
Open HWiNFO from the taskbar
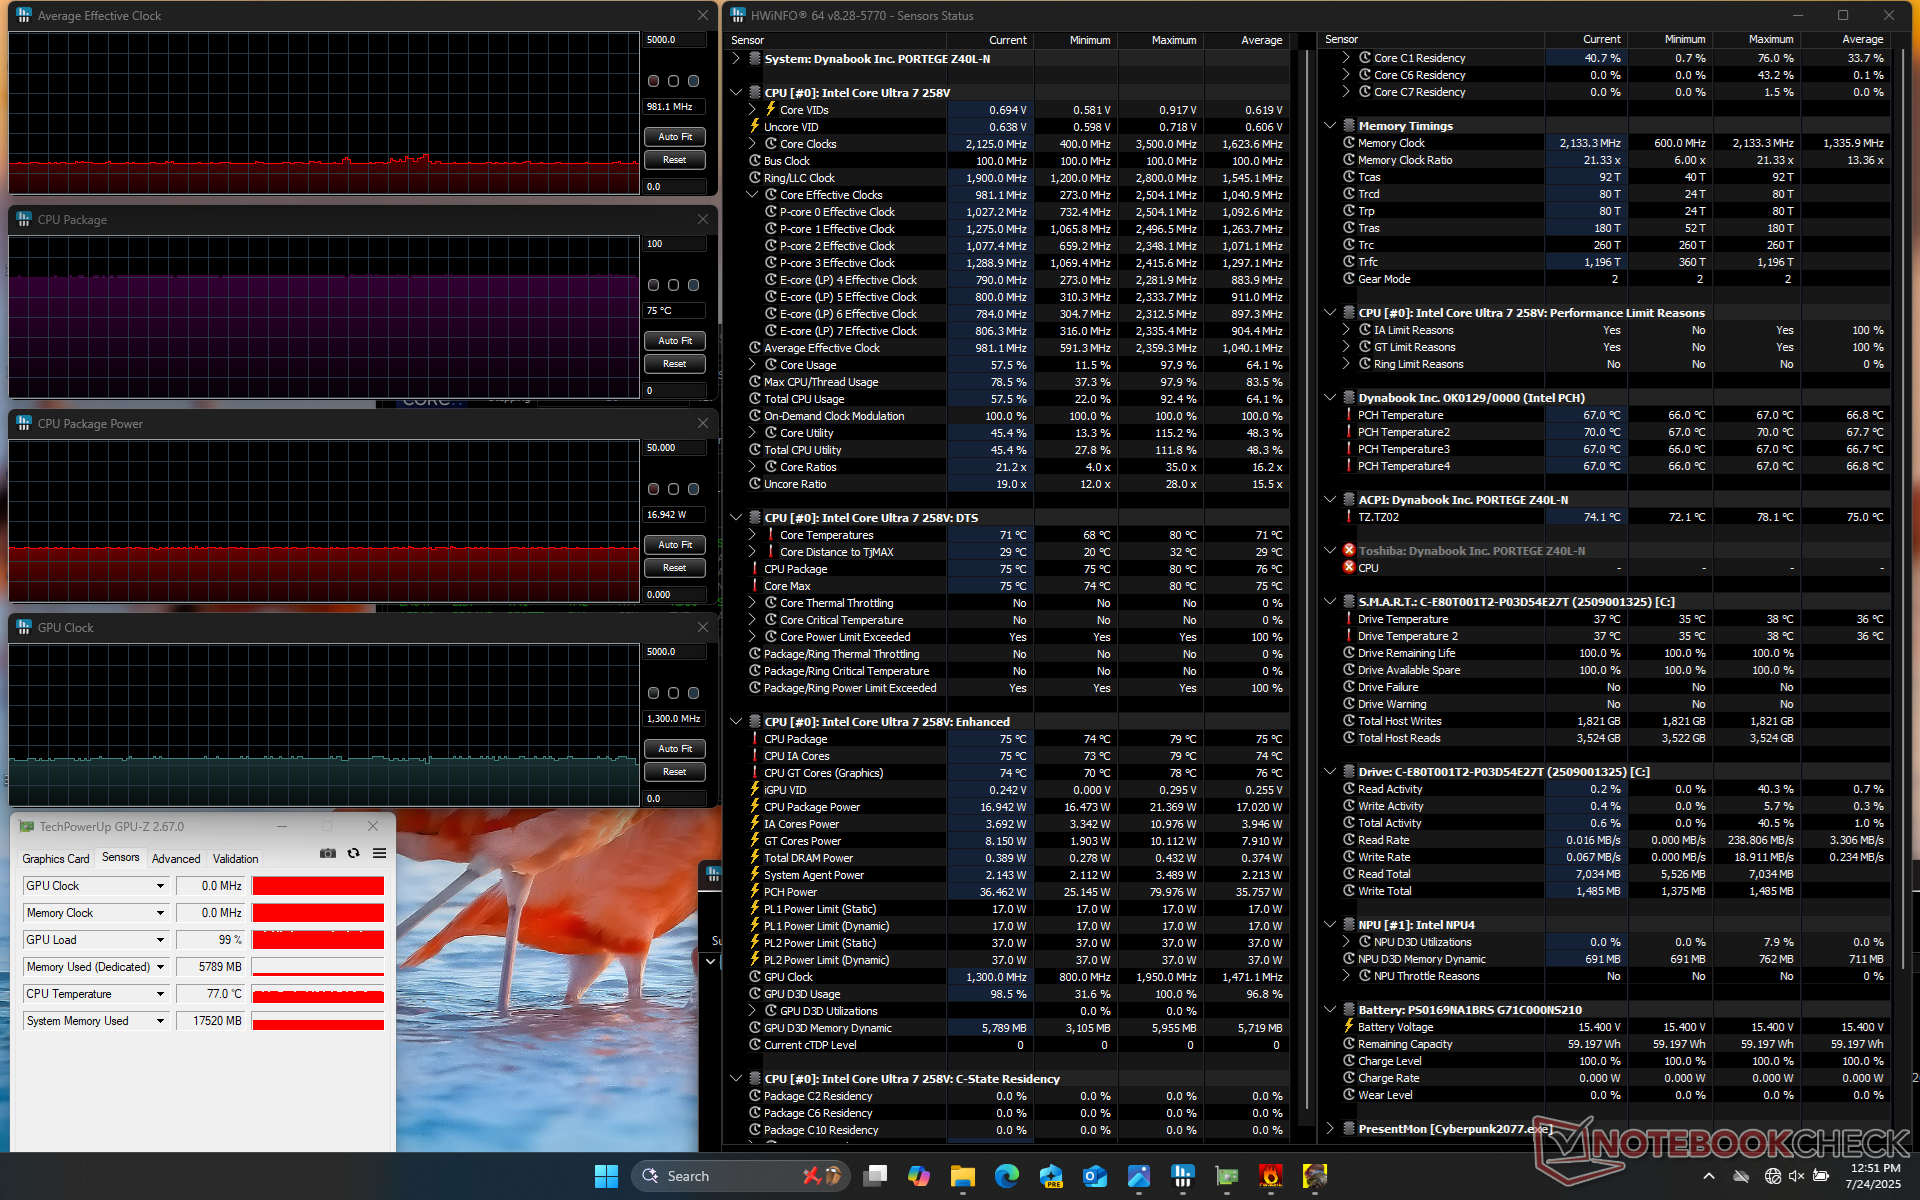tap(1182, 1176)
